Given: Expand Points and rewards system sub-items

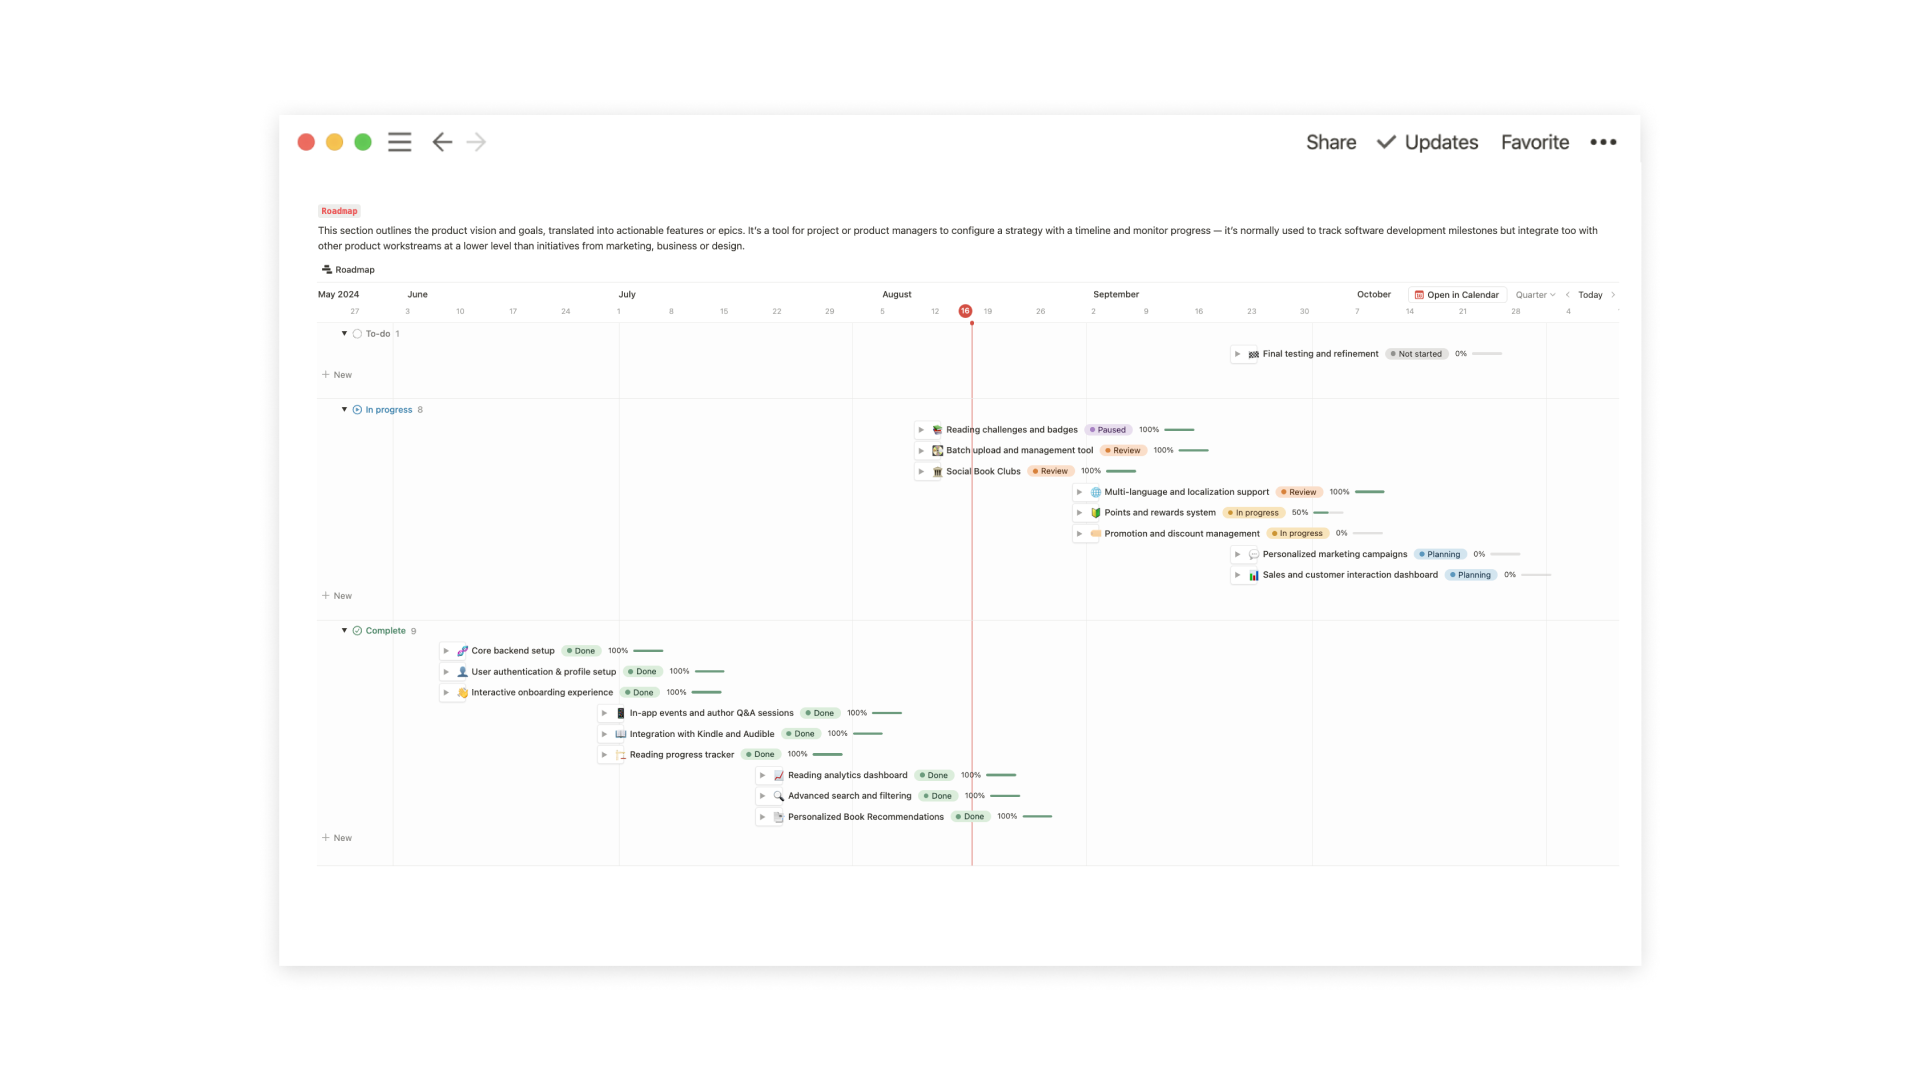Looking at the screenshot, I should point(1079,513).
